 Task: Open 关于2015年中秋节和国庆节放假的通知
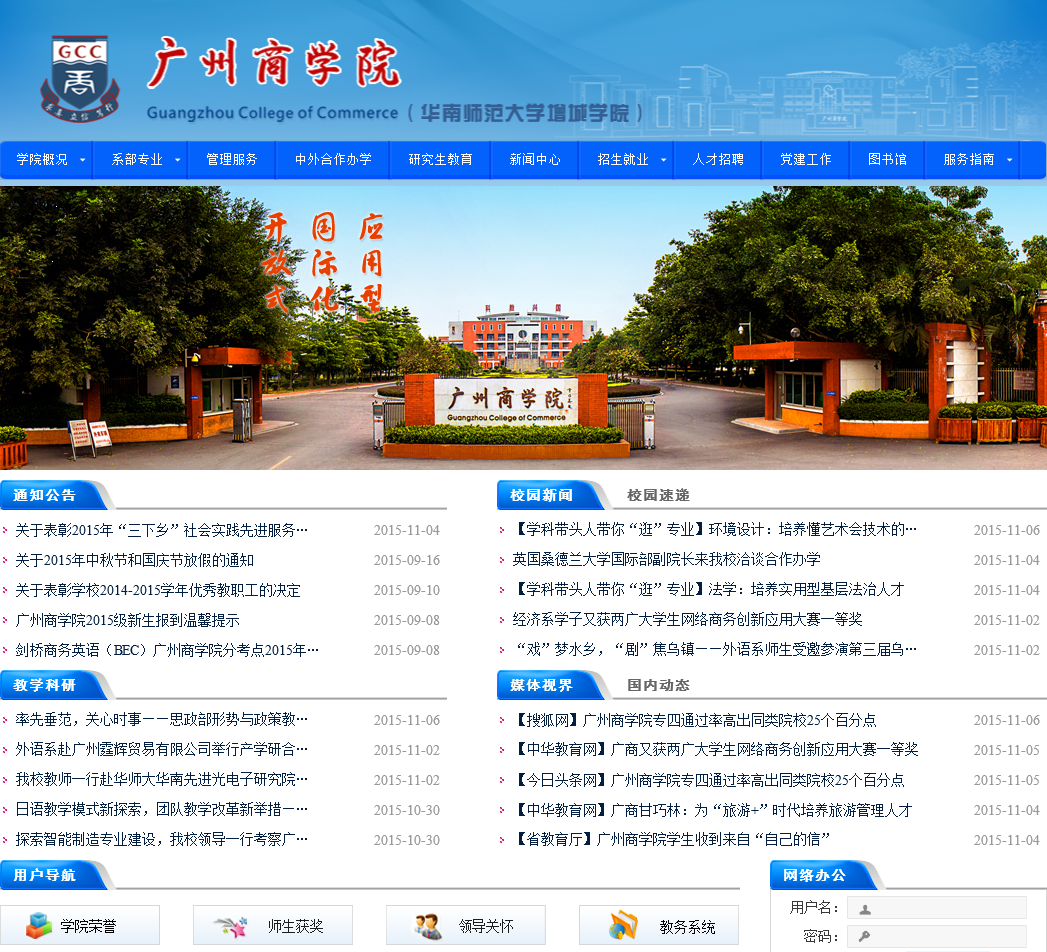134,560
